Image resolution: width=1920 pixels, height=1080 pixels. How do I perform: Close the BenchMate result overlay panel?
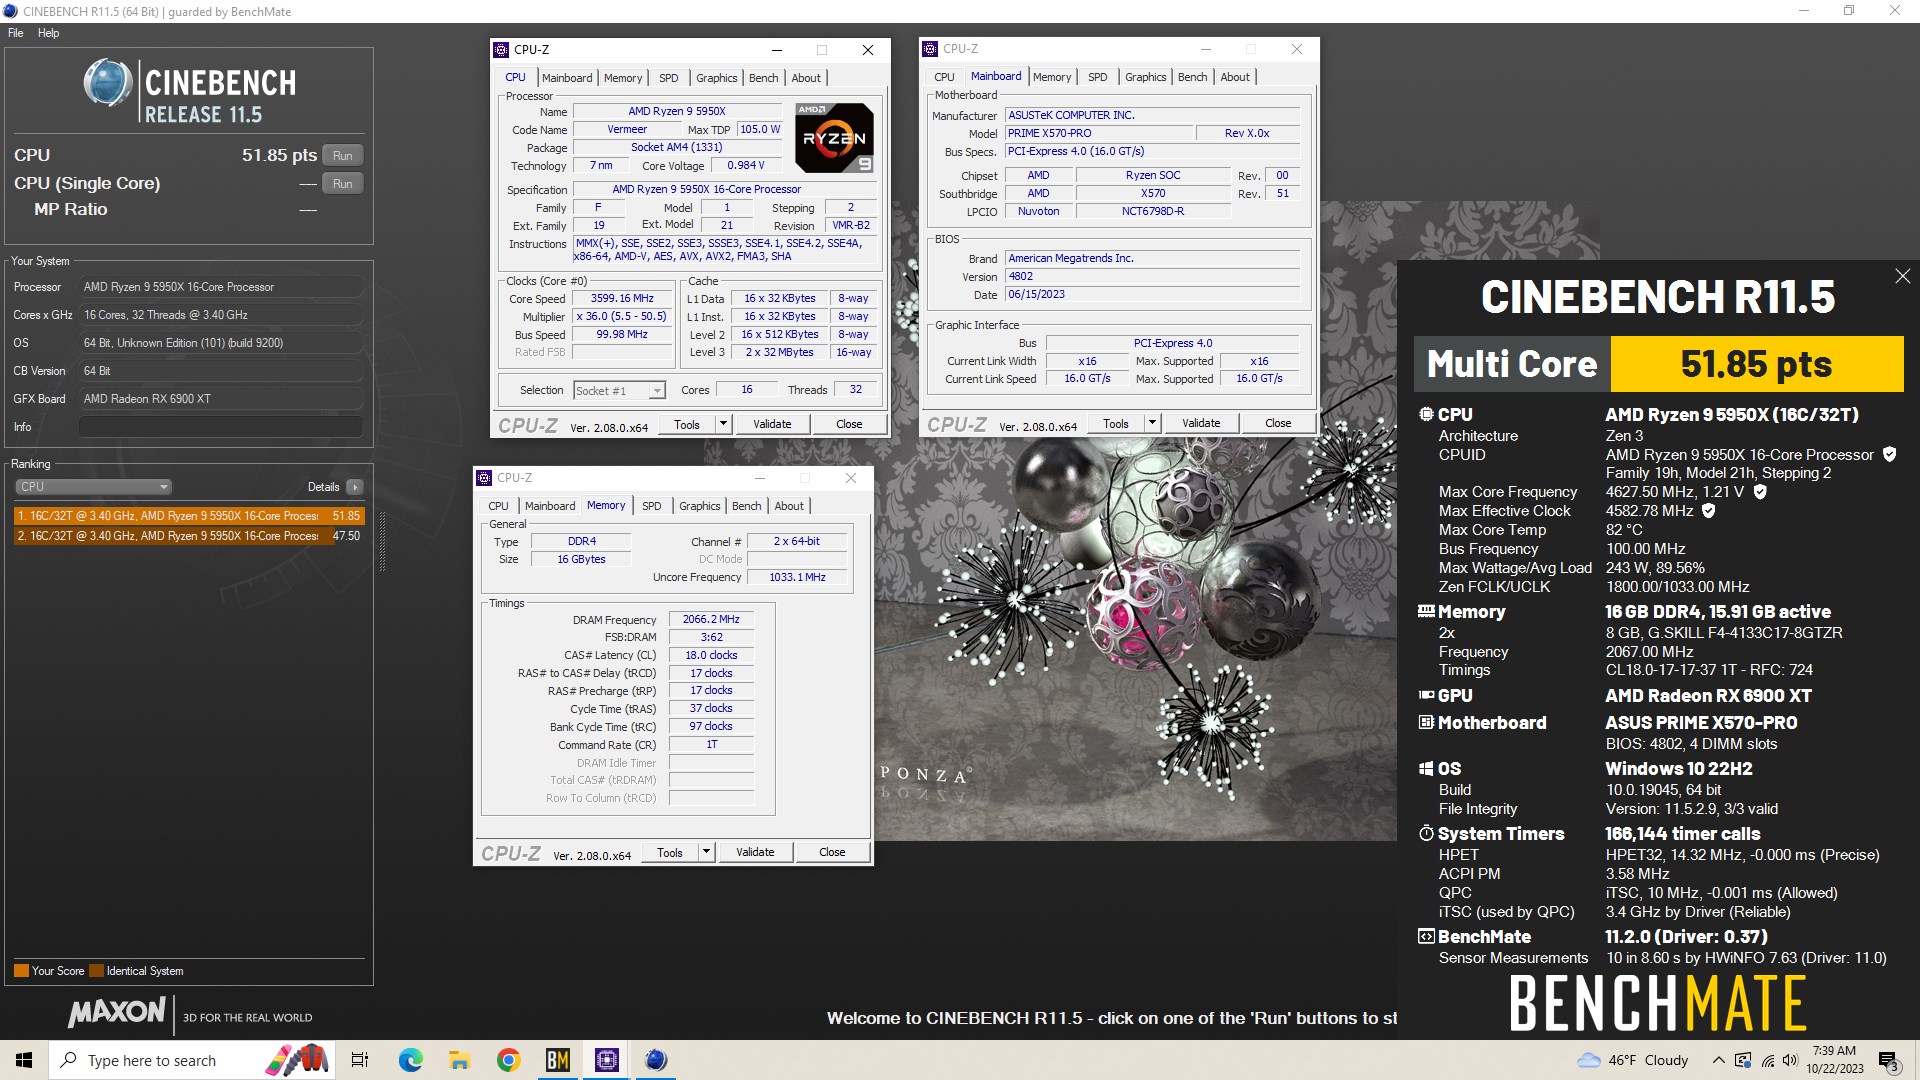[1902, 276]
